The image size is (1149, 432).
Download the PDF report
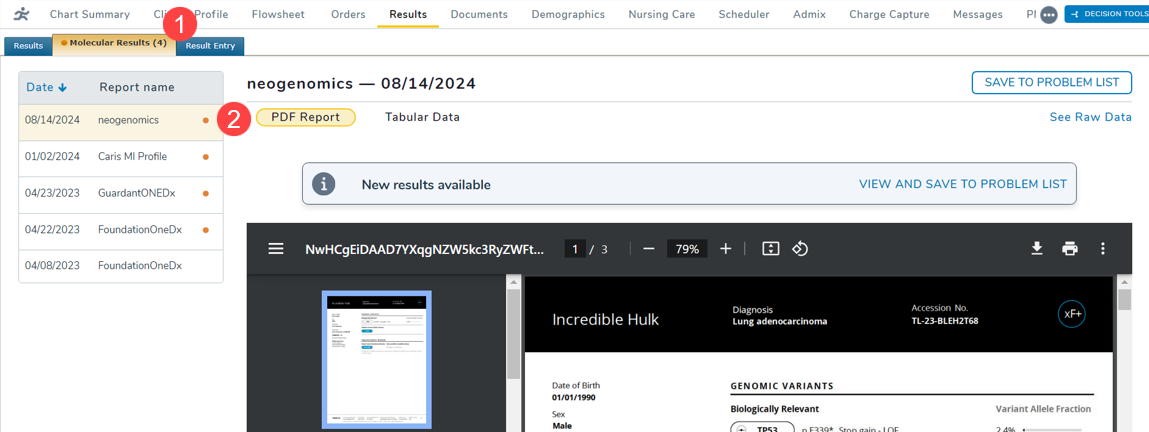[x=1037, y=249]
